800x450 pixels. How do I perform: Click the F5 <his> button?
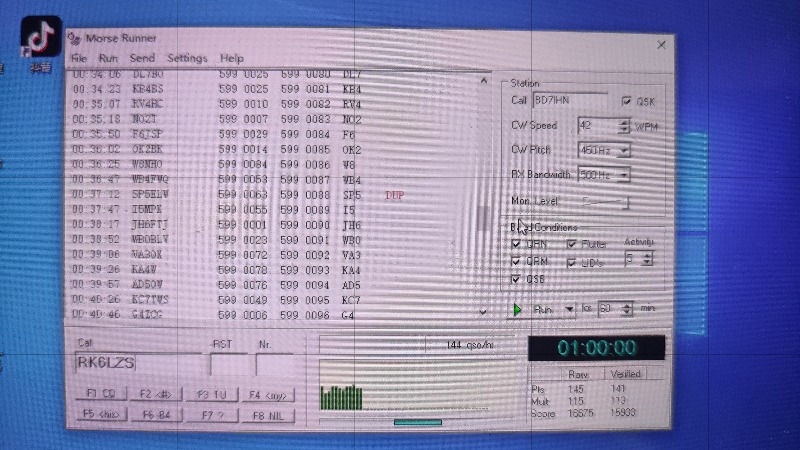tap(101, 414)
